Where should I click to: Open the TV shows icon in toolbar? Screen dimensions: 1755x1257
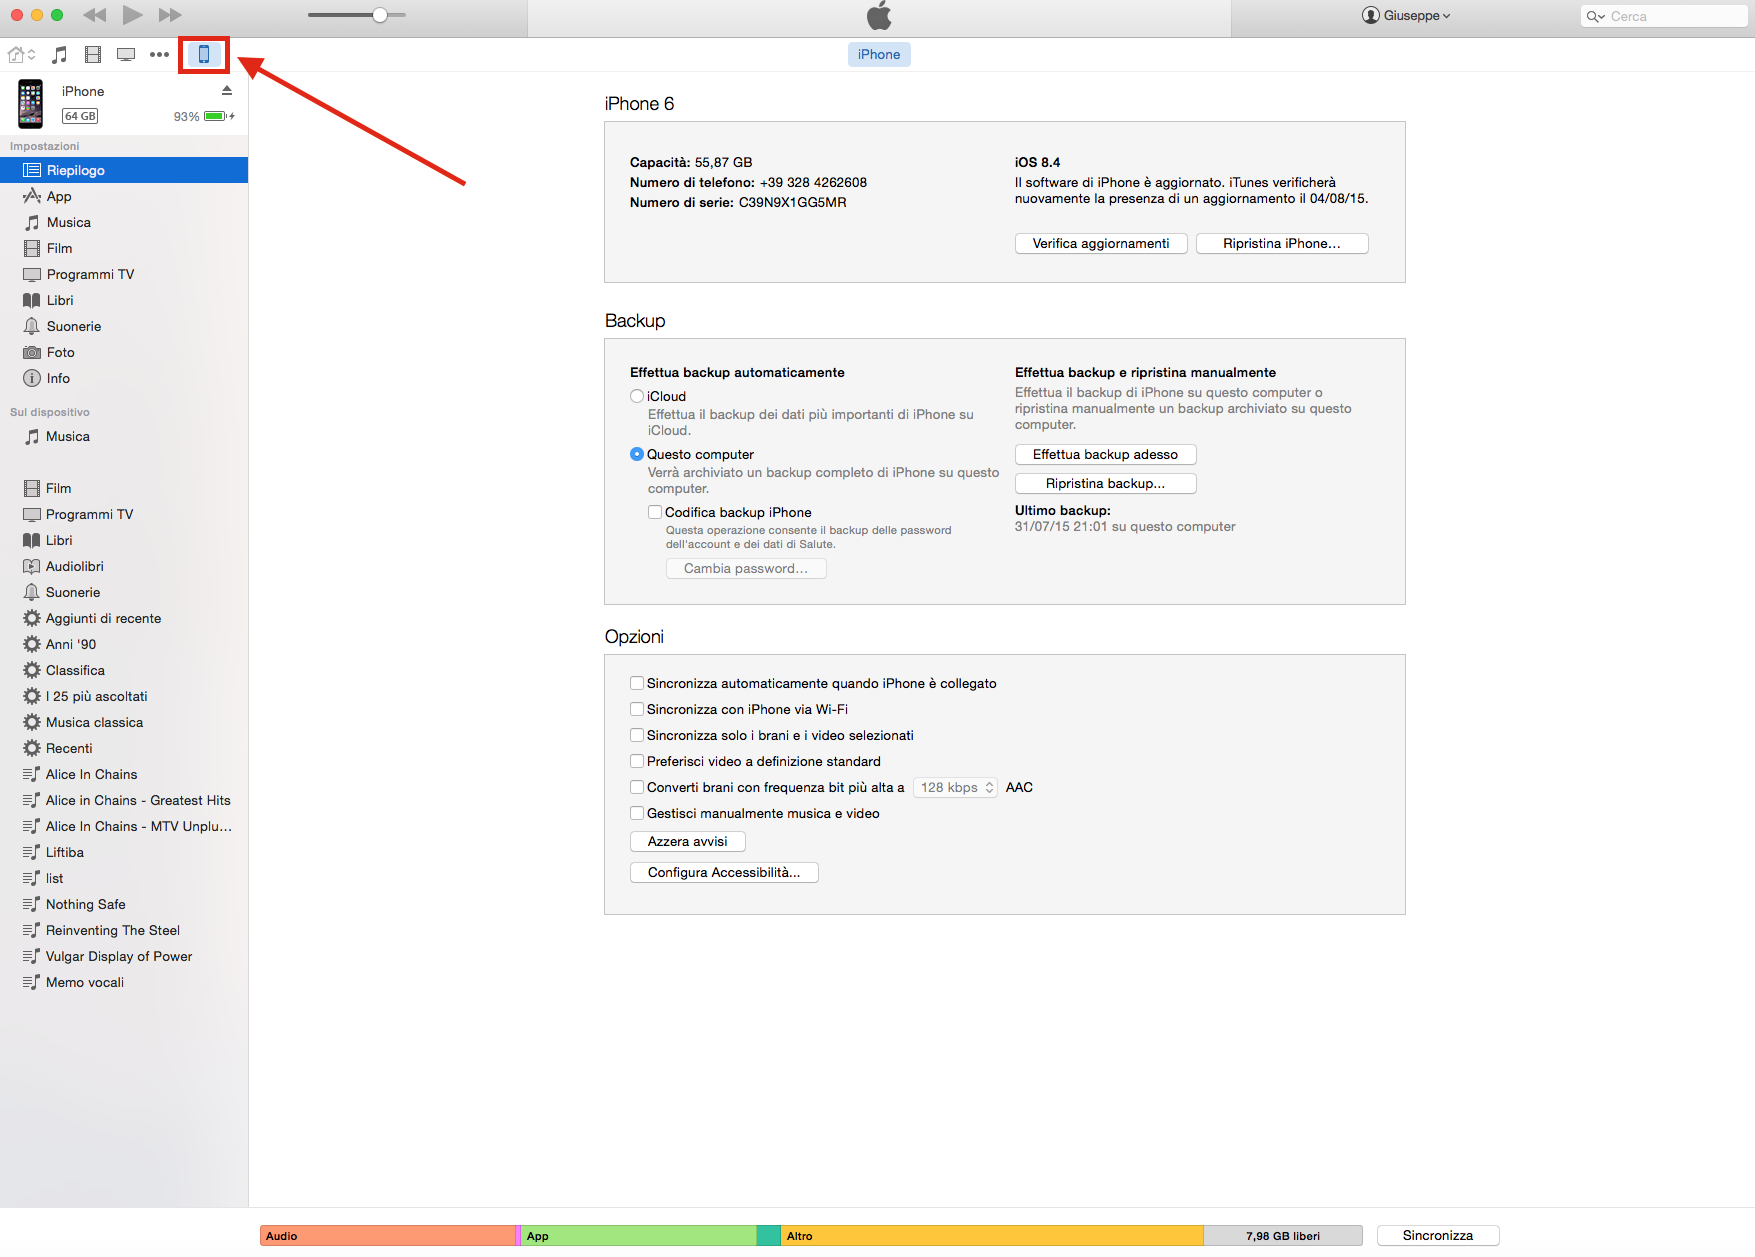(x=126, y=54)
